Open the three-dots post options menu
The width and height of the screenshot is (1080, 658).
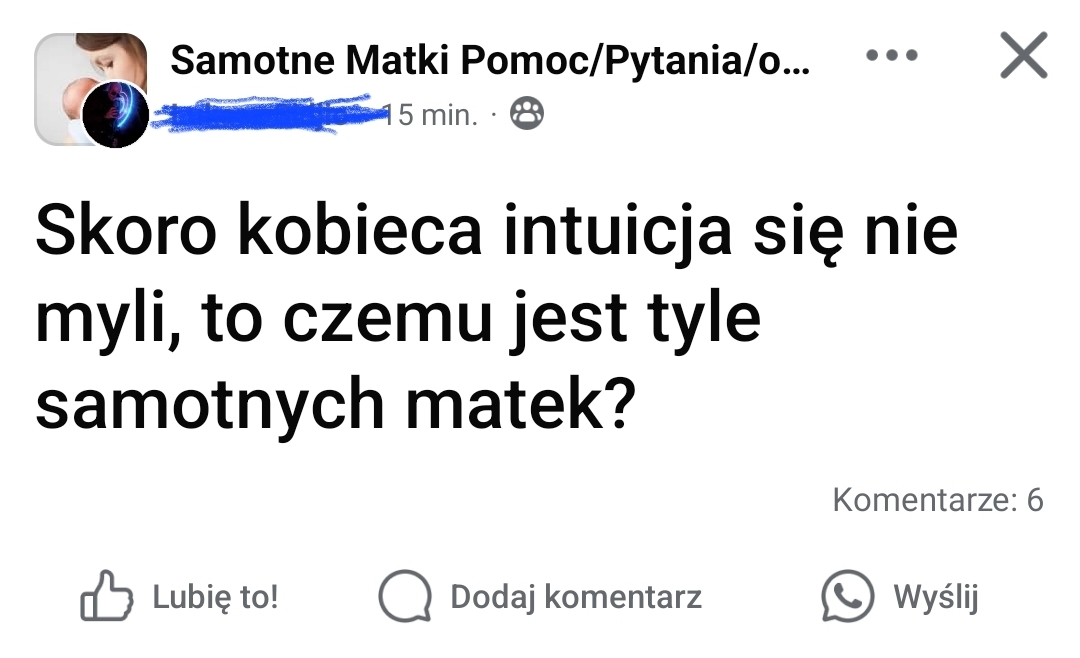click(892, 56)
